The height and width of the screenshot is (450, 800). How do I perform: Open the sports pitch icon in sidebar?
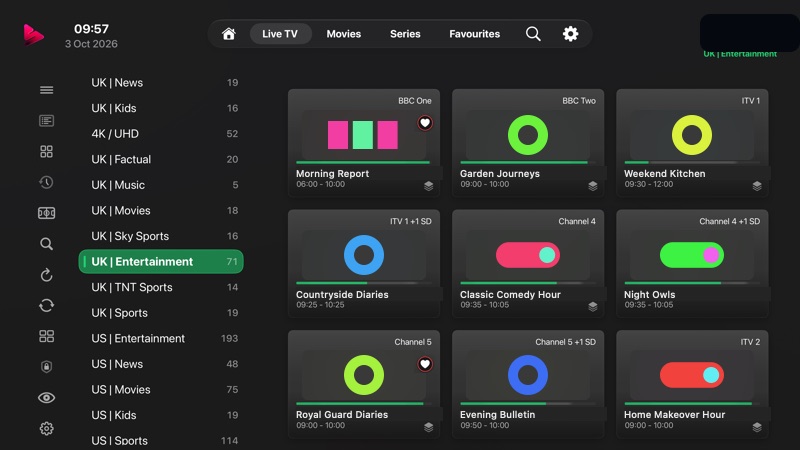point(46,213)
